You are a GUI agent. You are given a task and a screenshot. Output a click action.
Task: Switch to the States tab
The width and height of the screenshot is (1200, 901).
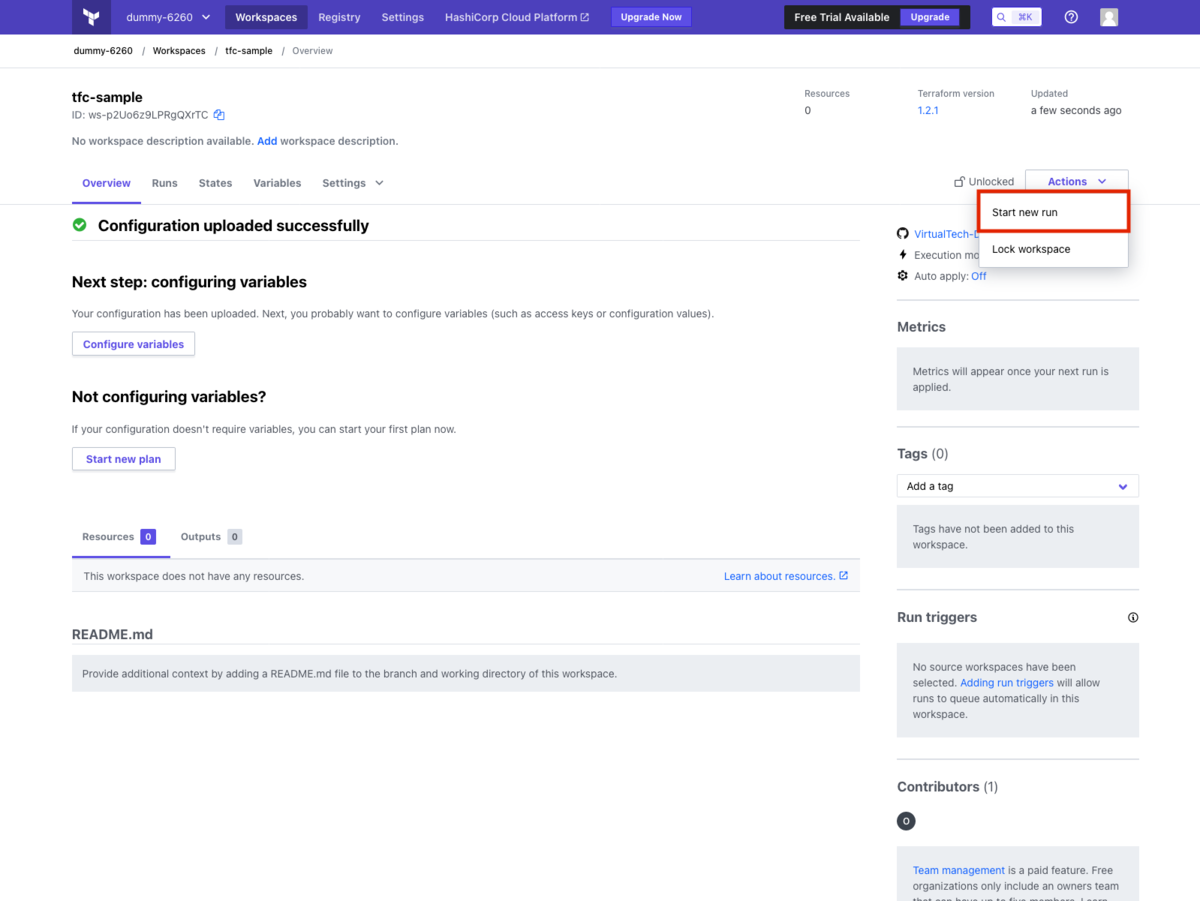pos(215,183)
